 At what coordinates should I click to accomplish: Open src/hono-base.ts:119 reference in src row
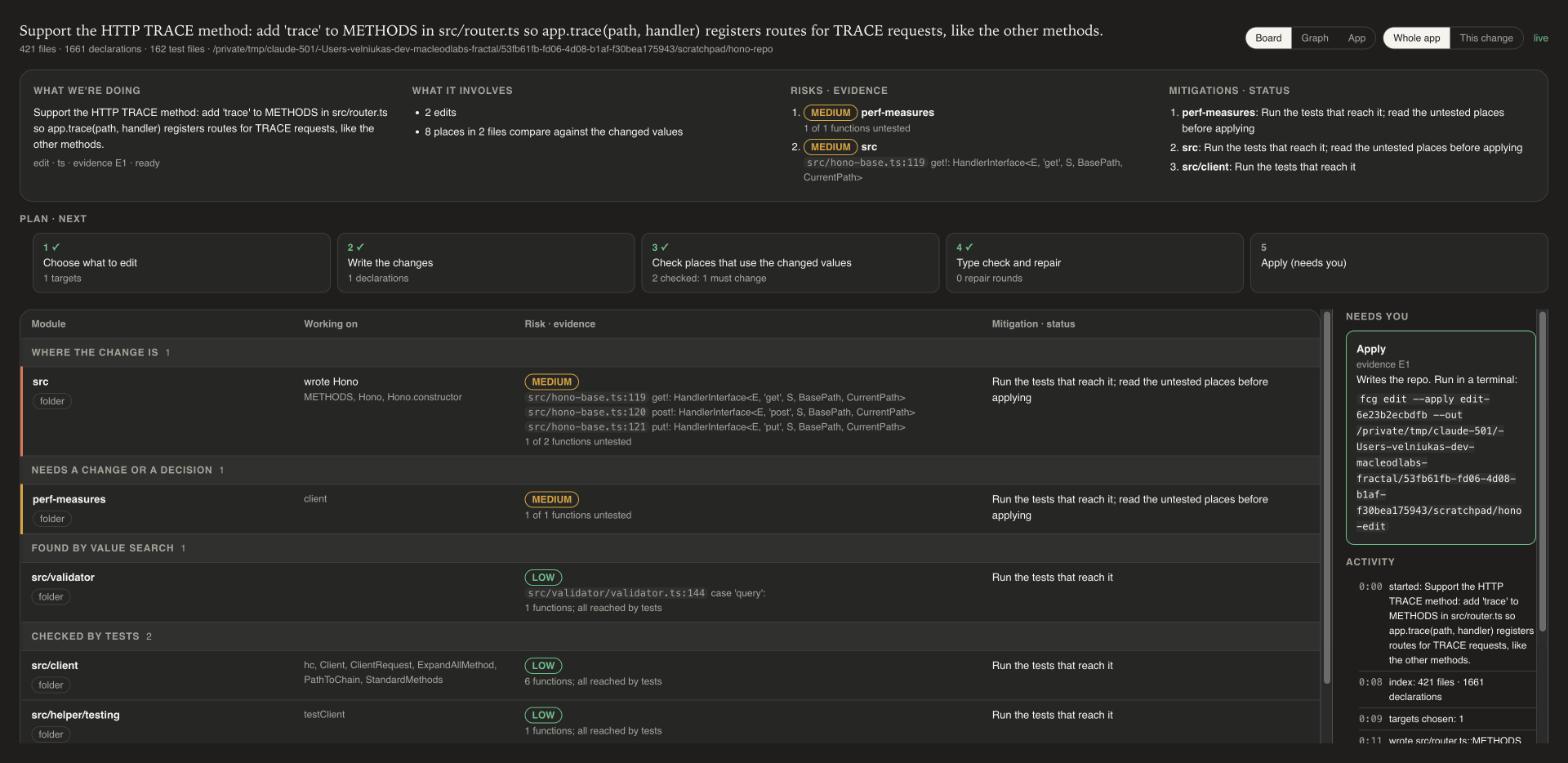(x=587, y=398)
